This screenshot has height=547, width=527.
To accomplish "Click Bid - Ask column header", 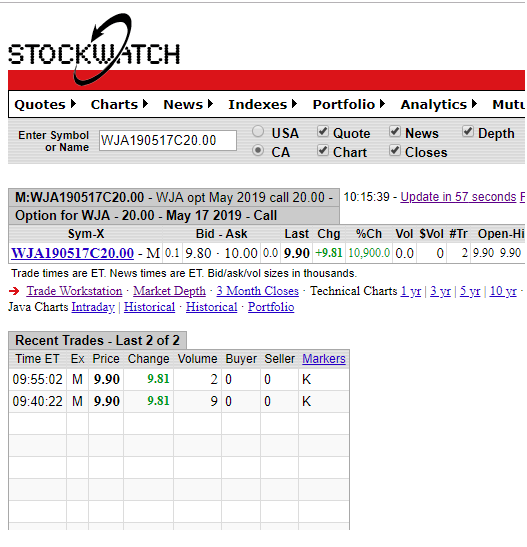I will 221,234.
